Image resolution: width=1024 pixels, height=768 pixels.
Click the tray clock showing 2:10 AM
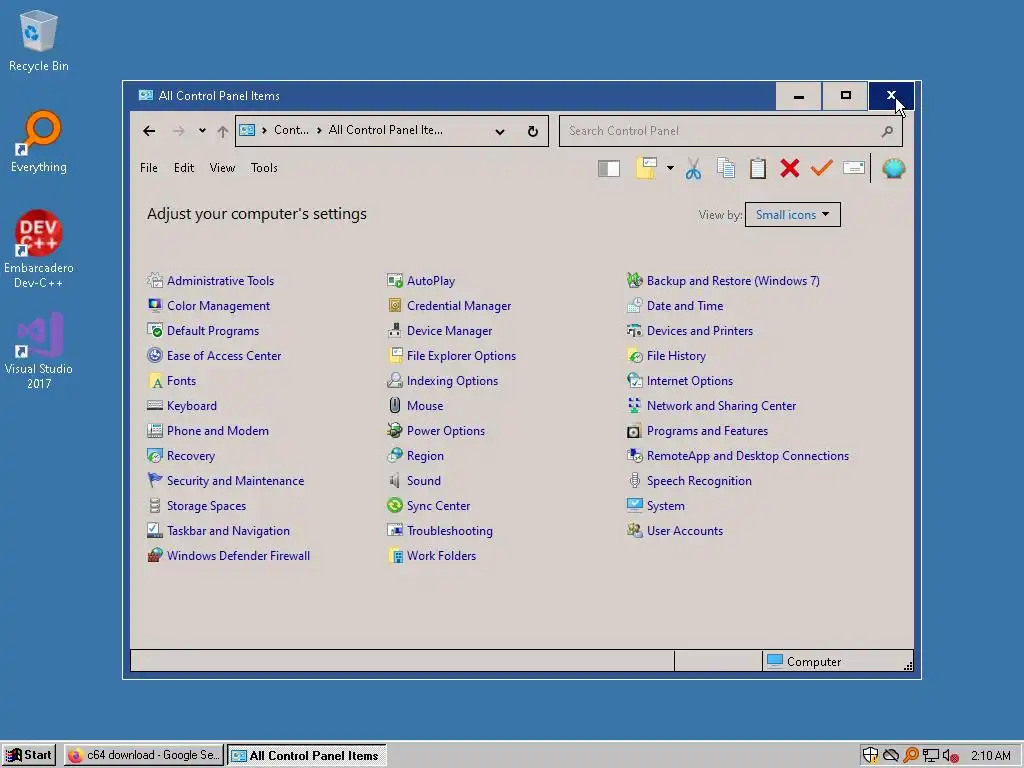pos(990,756)
